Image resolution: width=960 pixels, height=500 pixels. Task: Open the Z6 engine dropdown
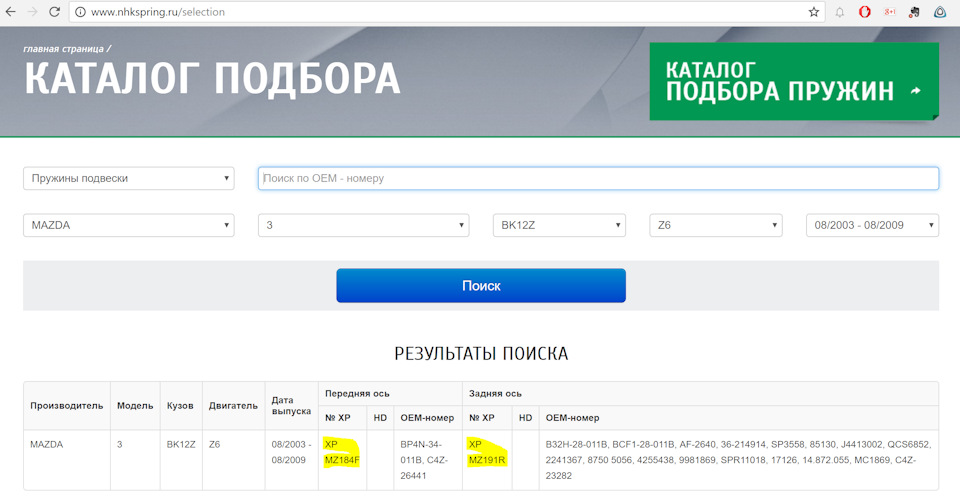[716, 225]
